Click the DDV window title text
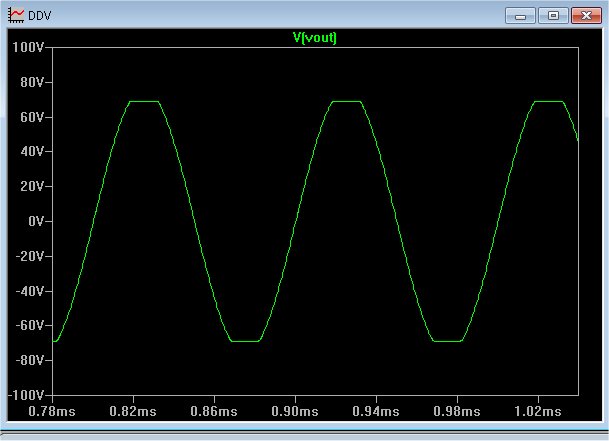The height and width of the screenshot is (441, 609). (x=40, y=16)
